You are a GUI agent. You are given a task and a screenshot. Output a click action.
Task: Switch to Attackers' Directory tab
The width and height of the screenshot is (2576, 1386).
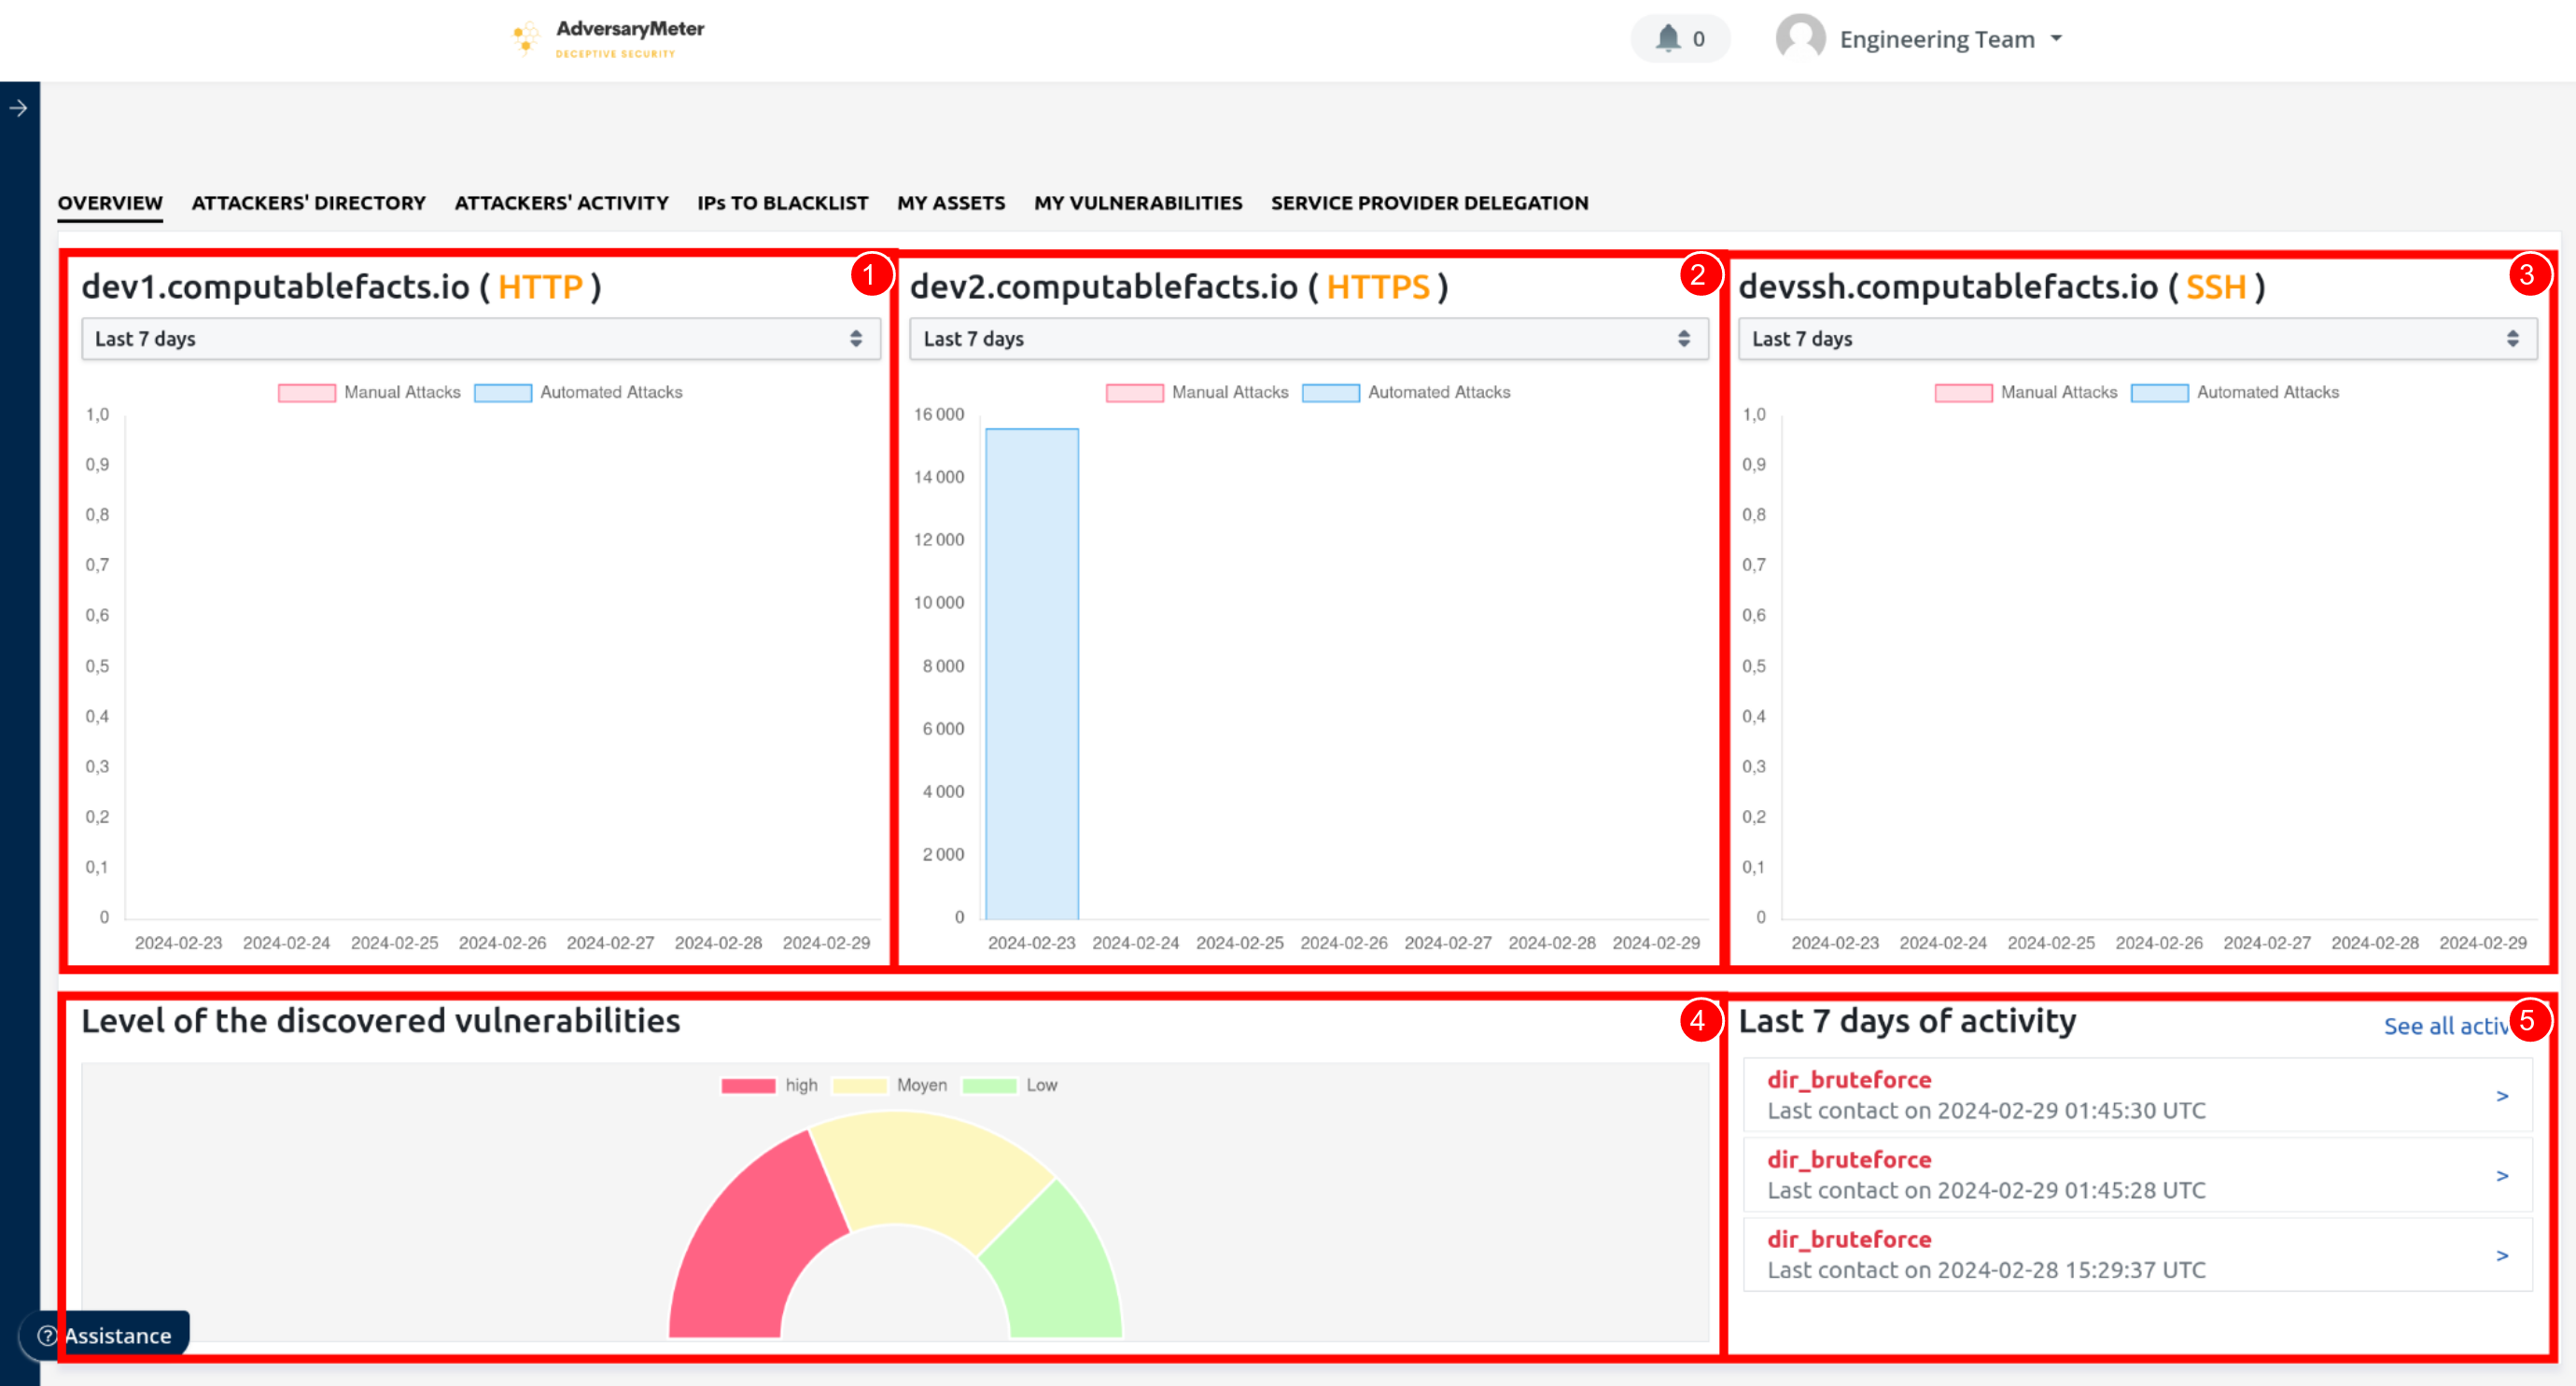pyautogui.click(x=308, y=203)
